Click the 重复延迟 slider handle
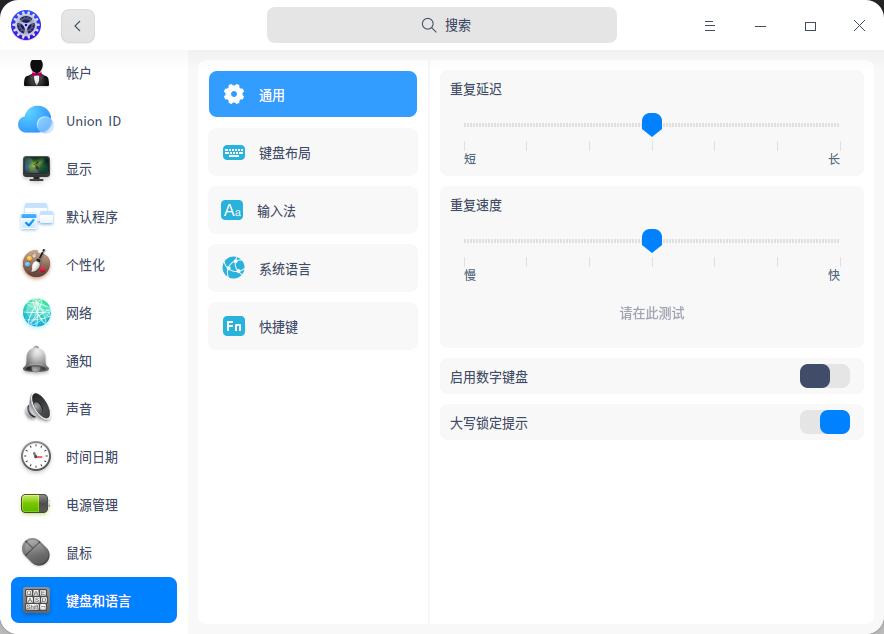Viewport: 884px width, 634px height. point(652,125)
